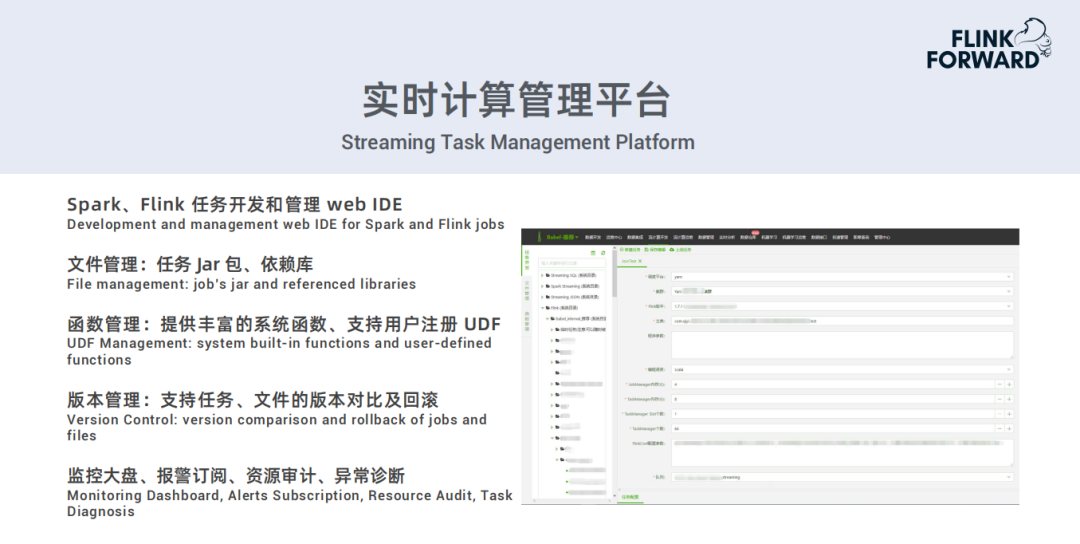Open the 队列 queue dropdown ending in streaming
Image resolution: width=1080 pixels, height=544 pixels.
842,477
